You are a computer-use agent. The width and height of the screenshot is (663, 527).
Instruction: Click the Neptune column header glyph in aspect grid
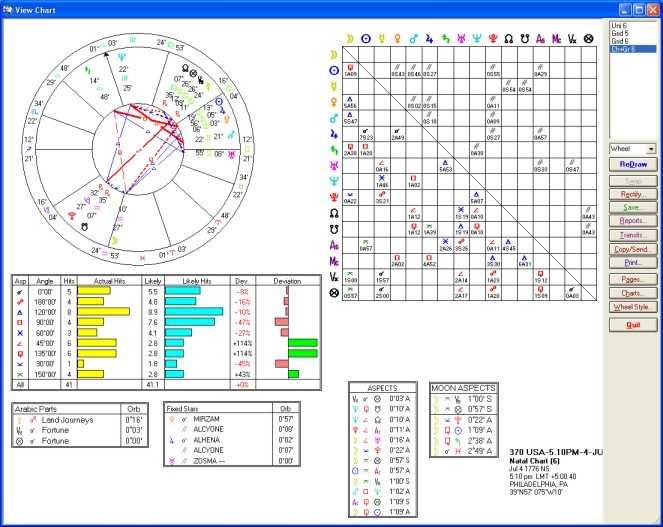tap(477, 39)
